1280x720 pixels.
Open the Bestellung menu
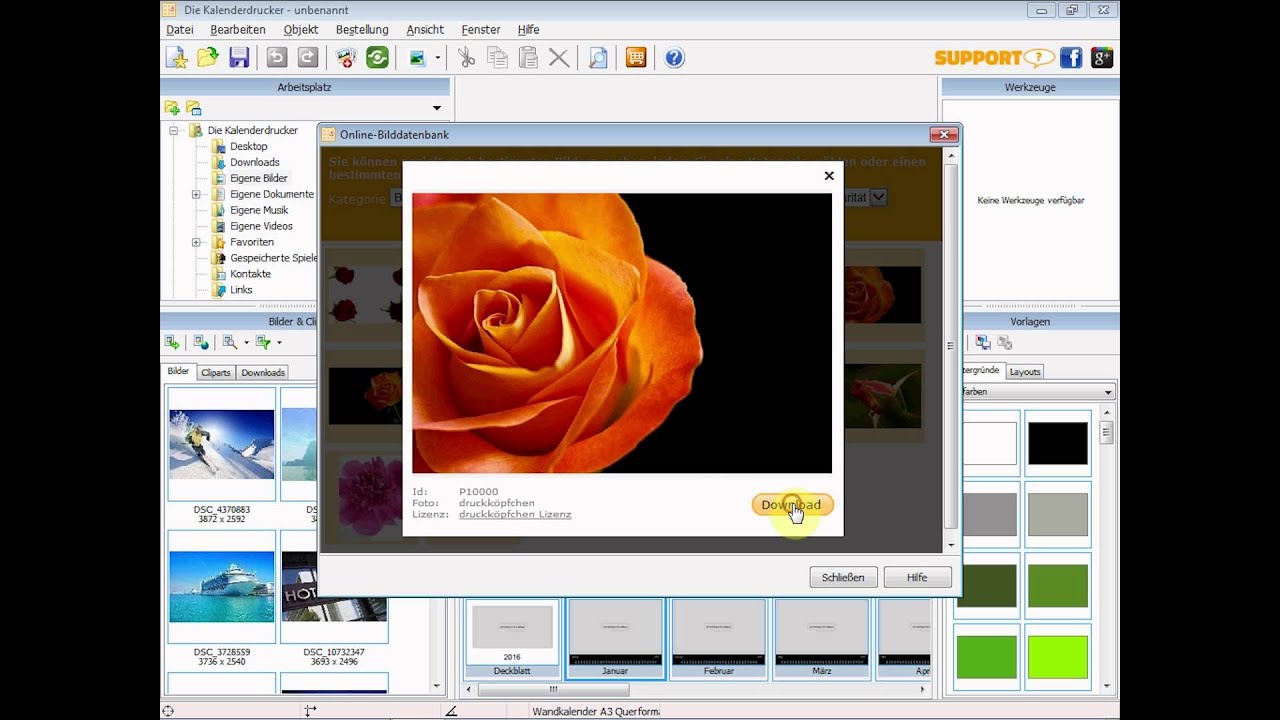[x=362, y=30]
